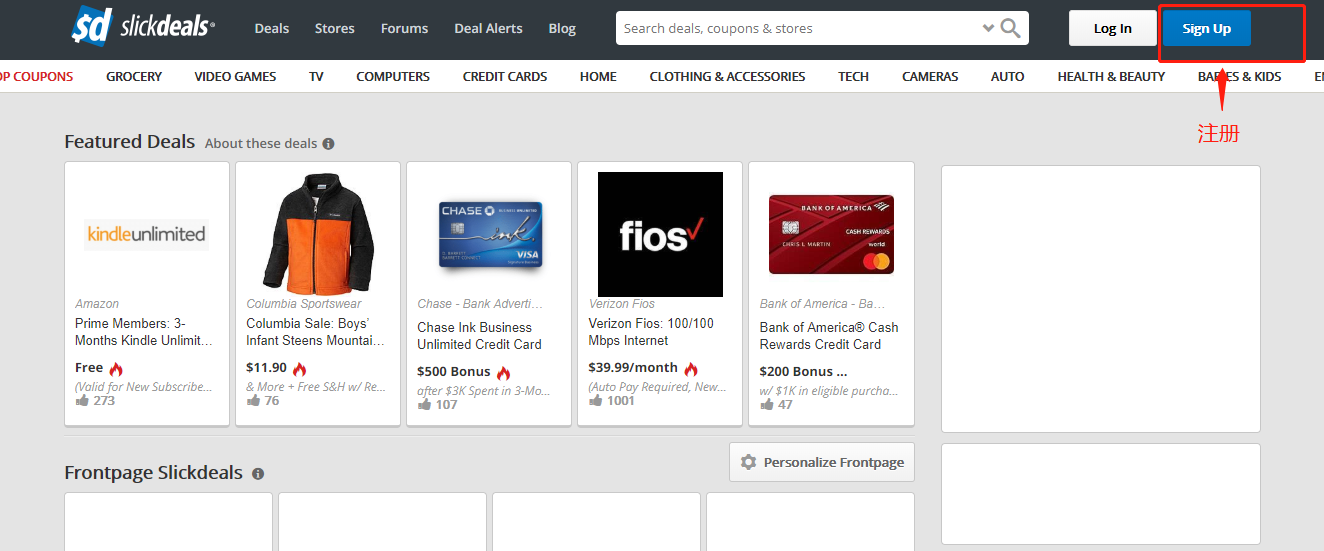Select the Auto category
The width and height of the screenshot is (1324, 551).
(1007, 76)
